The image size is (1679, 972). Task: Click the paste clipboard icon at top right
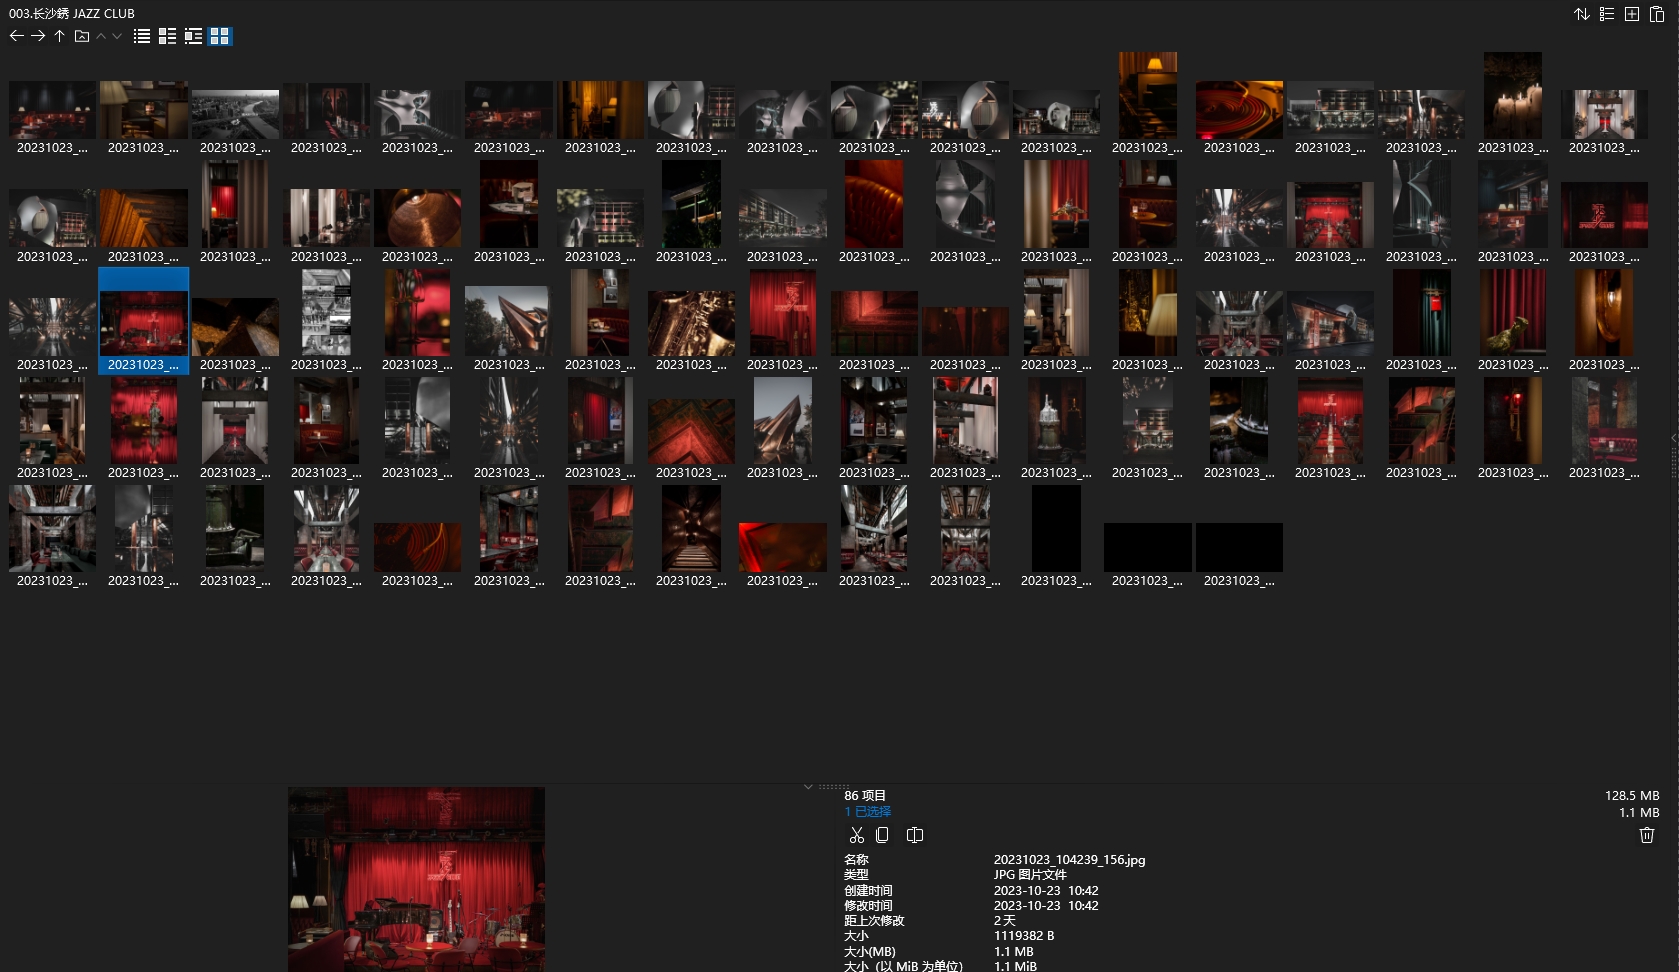click(1656, 14)
